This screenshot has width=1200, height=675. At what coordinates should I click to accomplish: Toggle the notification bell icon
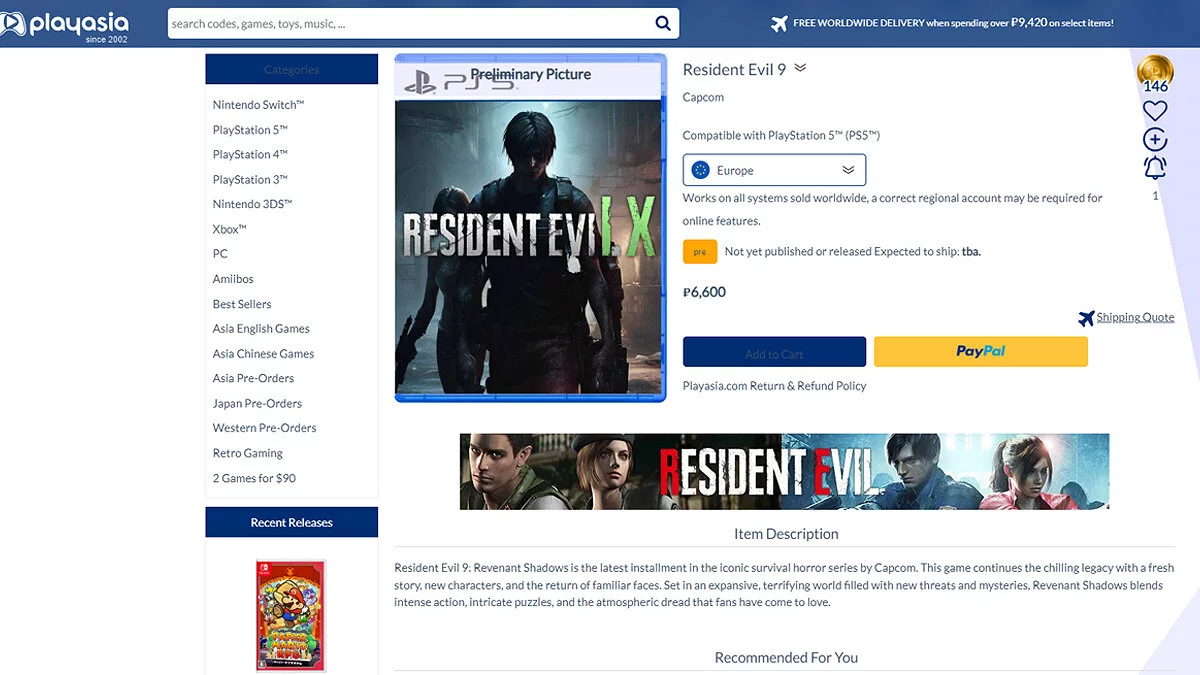pos(1155,167)
